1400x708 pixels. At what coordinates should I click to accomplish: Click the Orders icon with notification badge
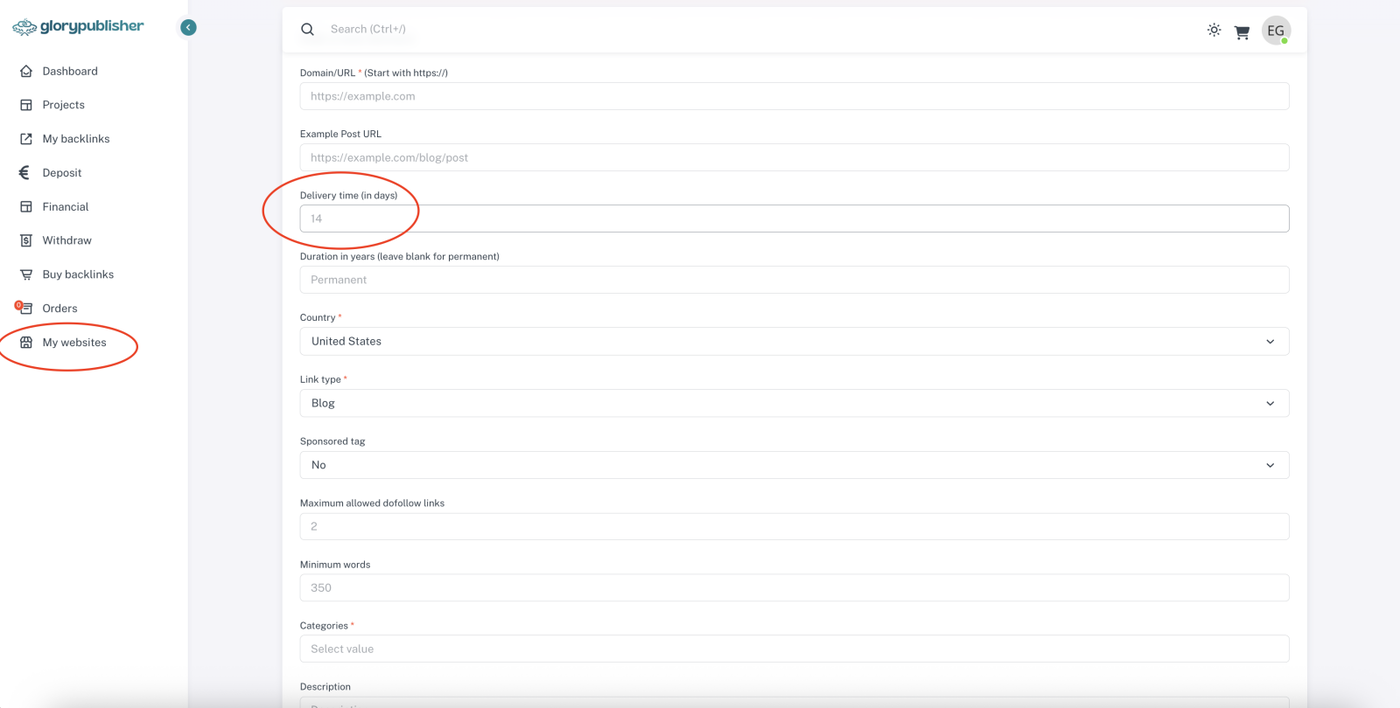tap(24, 308)
